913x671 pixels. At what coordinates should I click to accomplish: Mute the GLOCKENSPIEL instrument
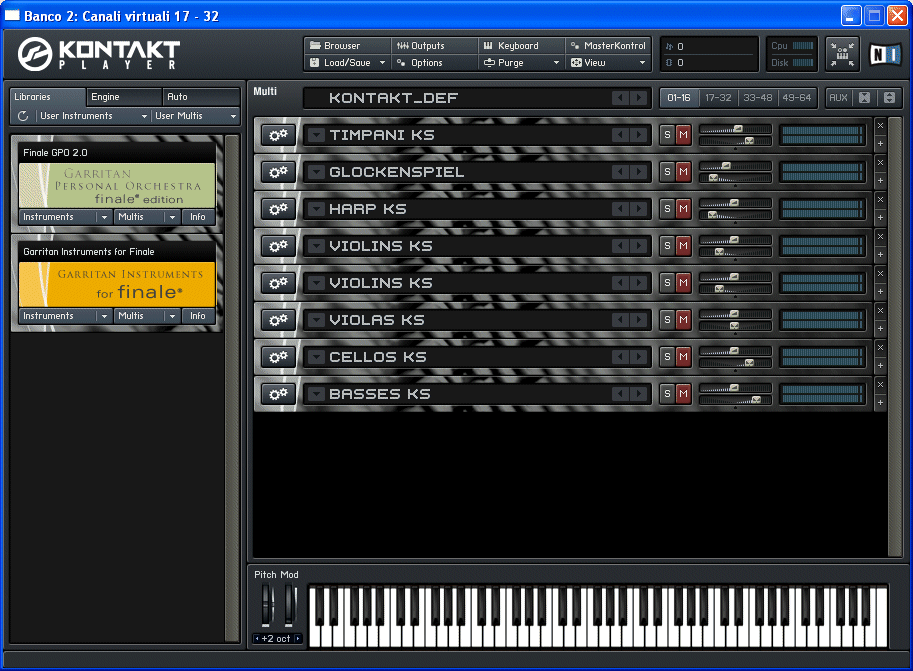pos(684,172)
